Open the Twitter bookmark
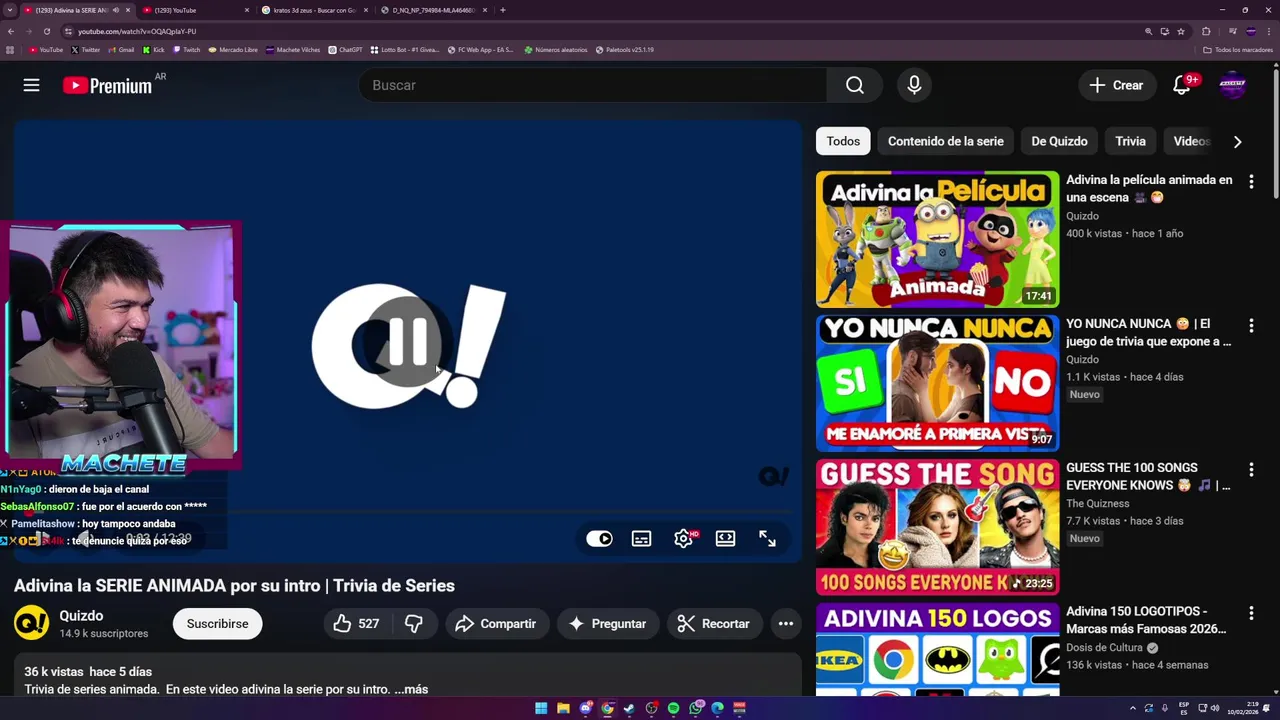This screenshot has width=1280, height=720. click(86, 49)
